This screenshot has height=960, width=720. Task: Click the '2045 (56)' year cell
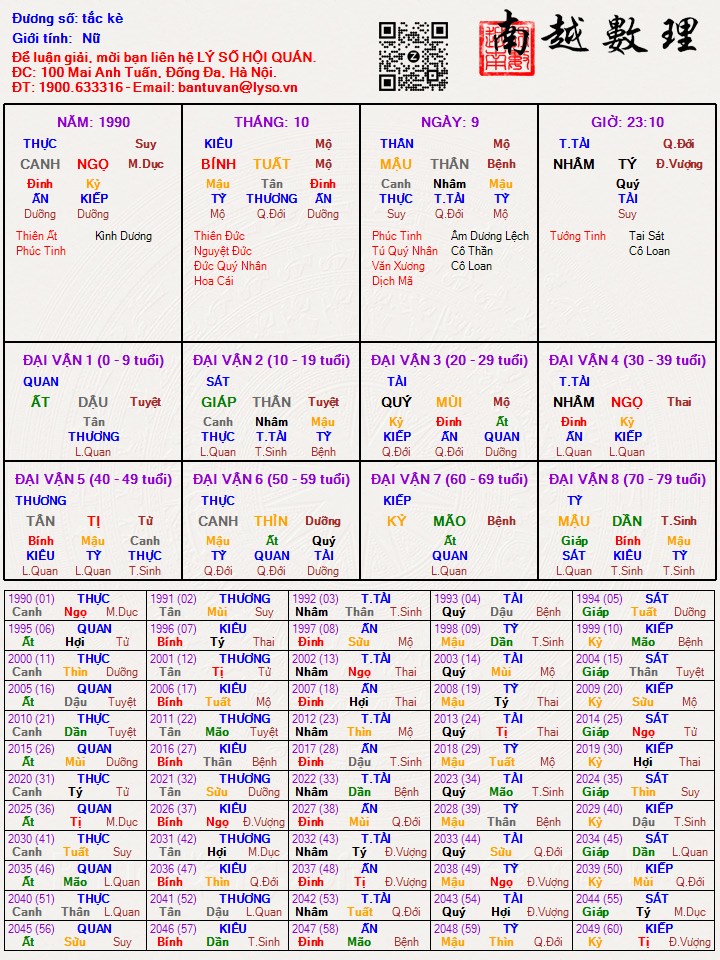(75, 936)
